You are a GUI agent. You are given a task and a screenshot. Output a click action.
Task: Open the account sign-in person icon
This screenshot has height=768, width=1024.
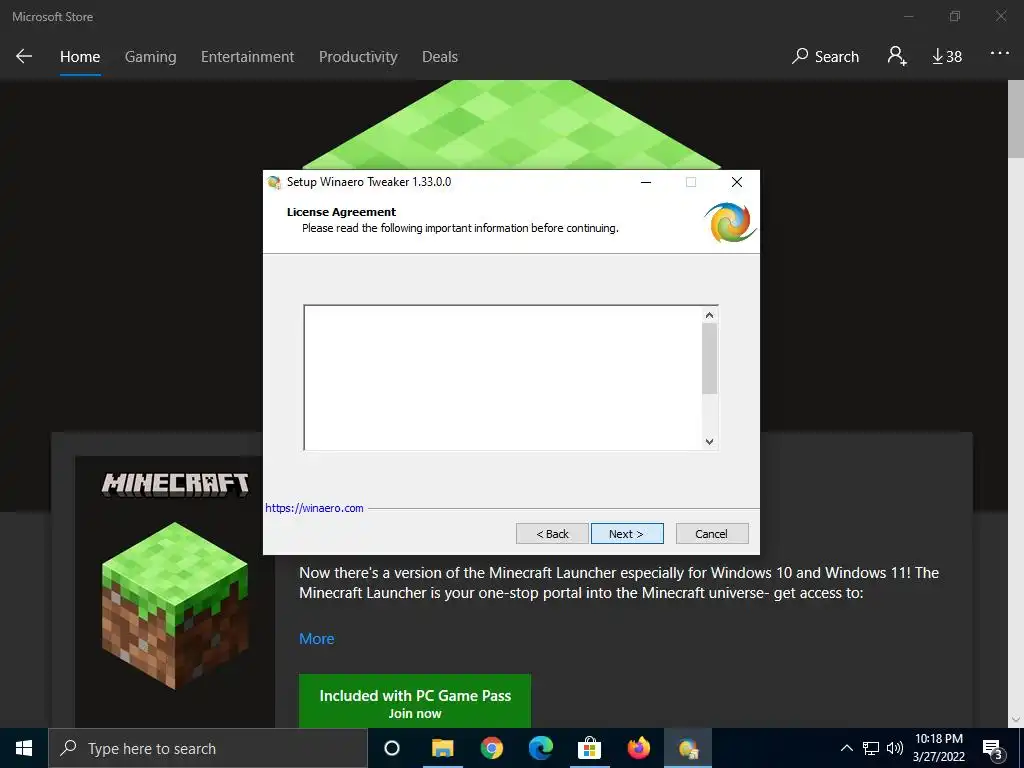click(897, 56)
